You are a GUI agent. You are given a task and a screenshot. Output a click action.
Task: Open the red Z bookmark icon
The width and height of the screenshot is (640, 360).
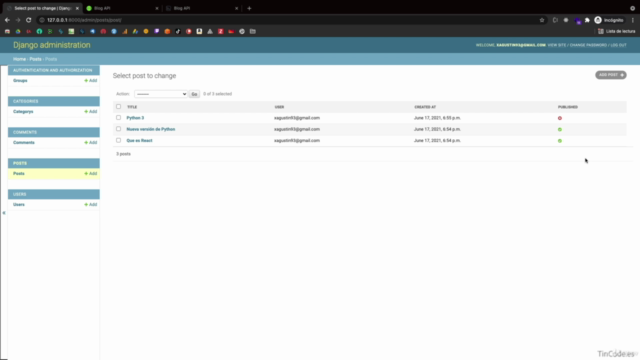(220, 31)
